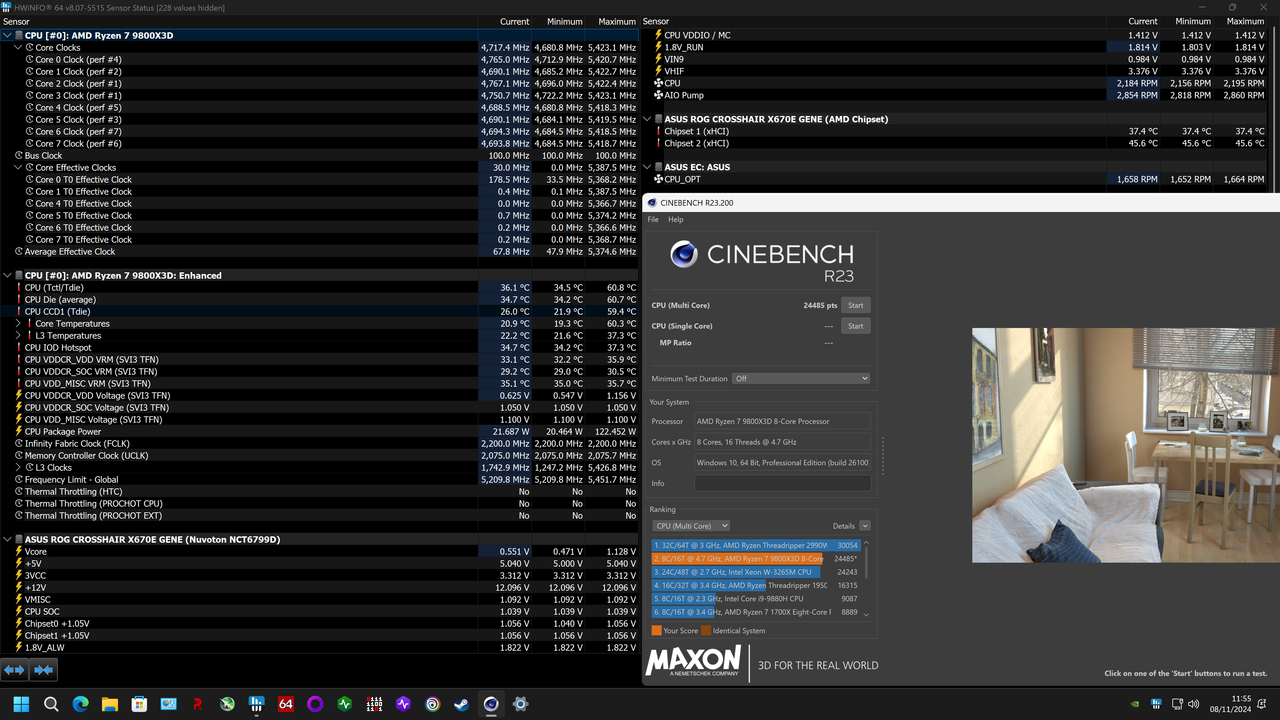Viewport: 1280px width, 720px height.
Task: Select the Thermal Throttling (HTC) row
Action: pos(319,492)
